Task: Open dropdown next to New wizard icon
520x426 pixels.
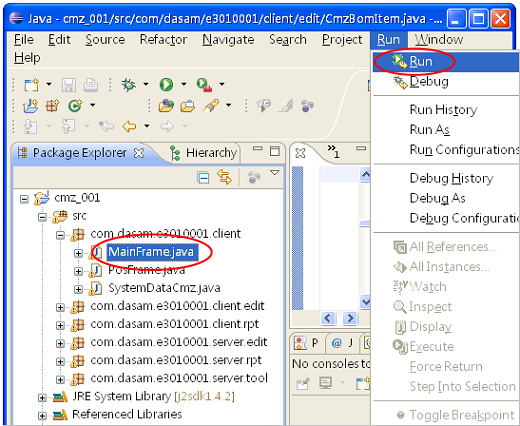Action: 49,84
